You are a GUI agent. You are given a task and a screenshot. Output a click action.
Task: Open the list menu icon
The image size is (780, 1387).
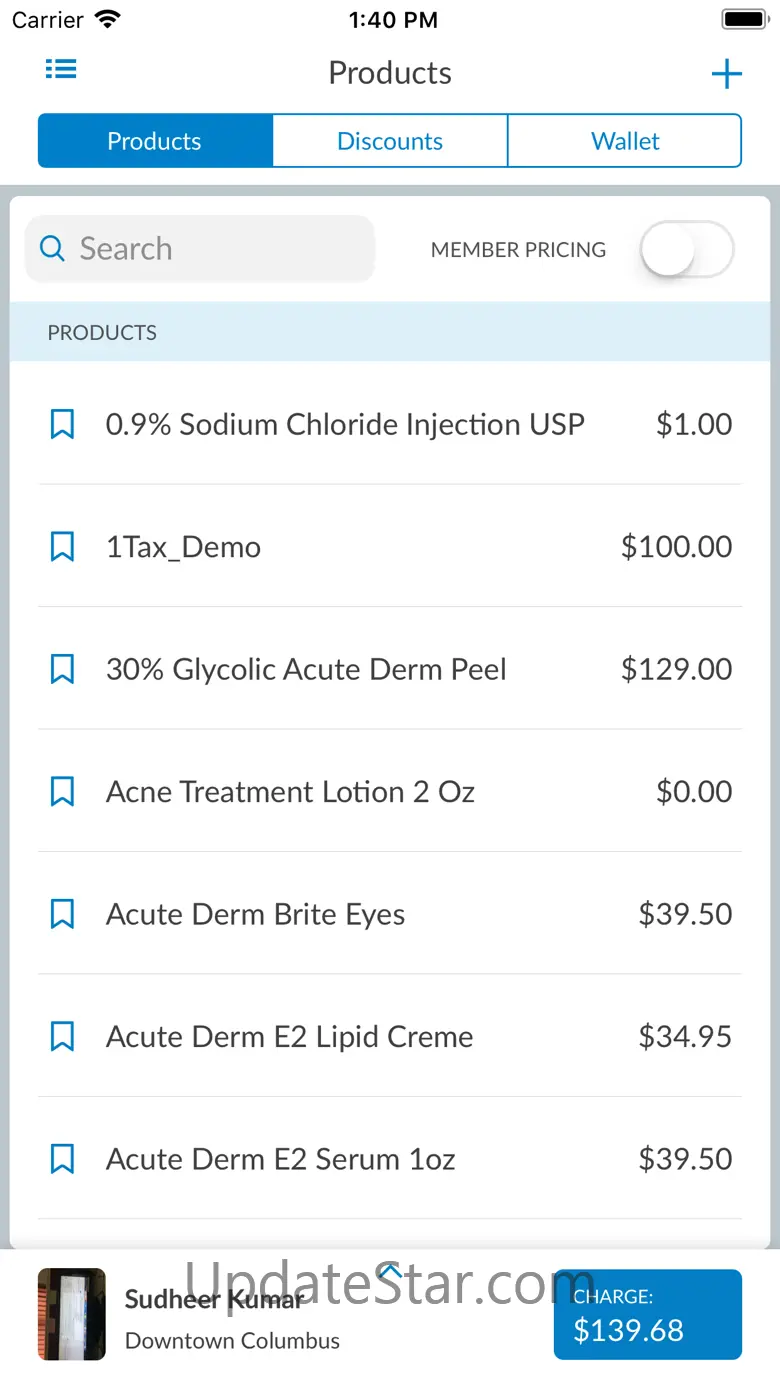61,69
